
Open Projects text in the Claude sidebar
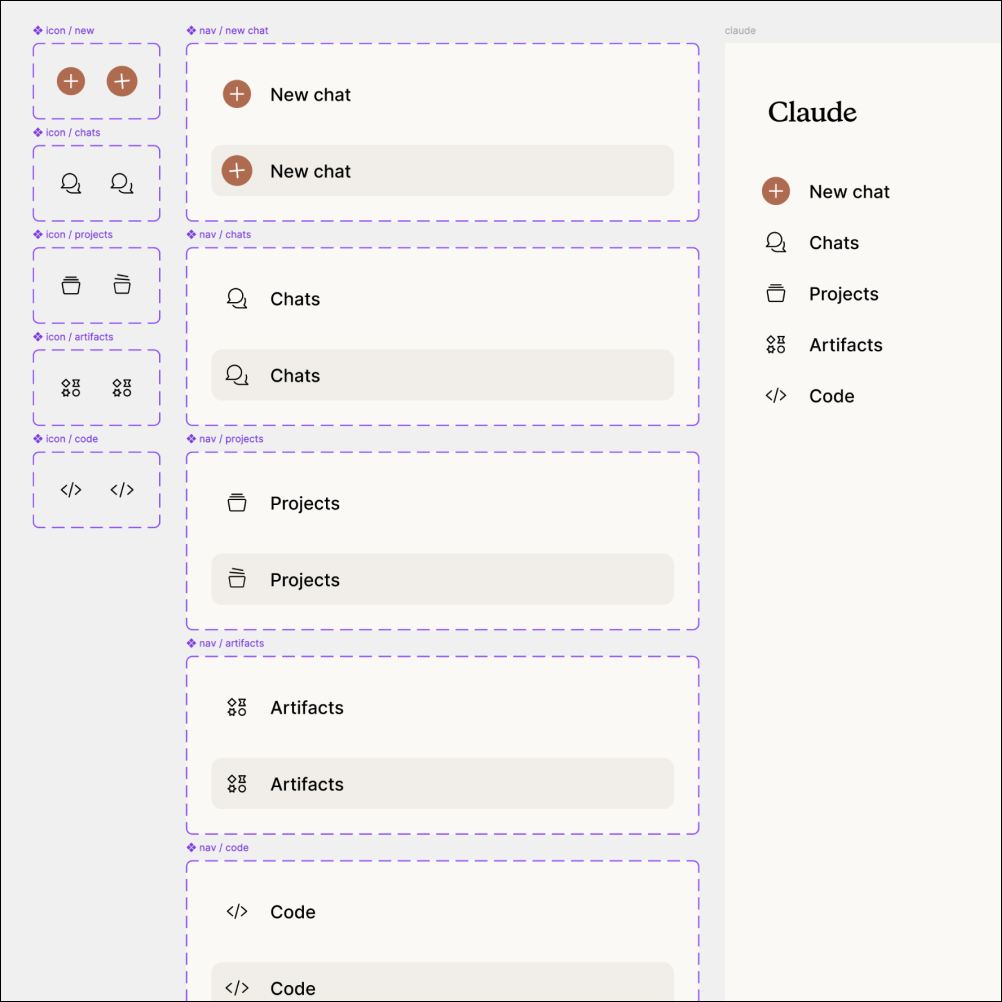click(844, 294)
